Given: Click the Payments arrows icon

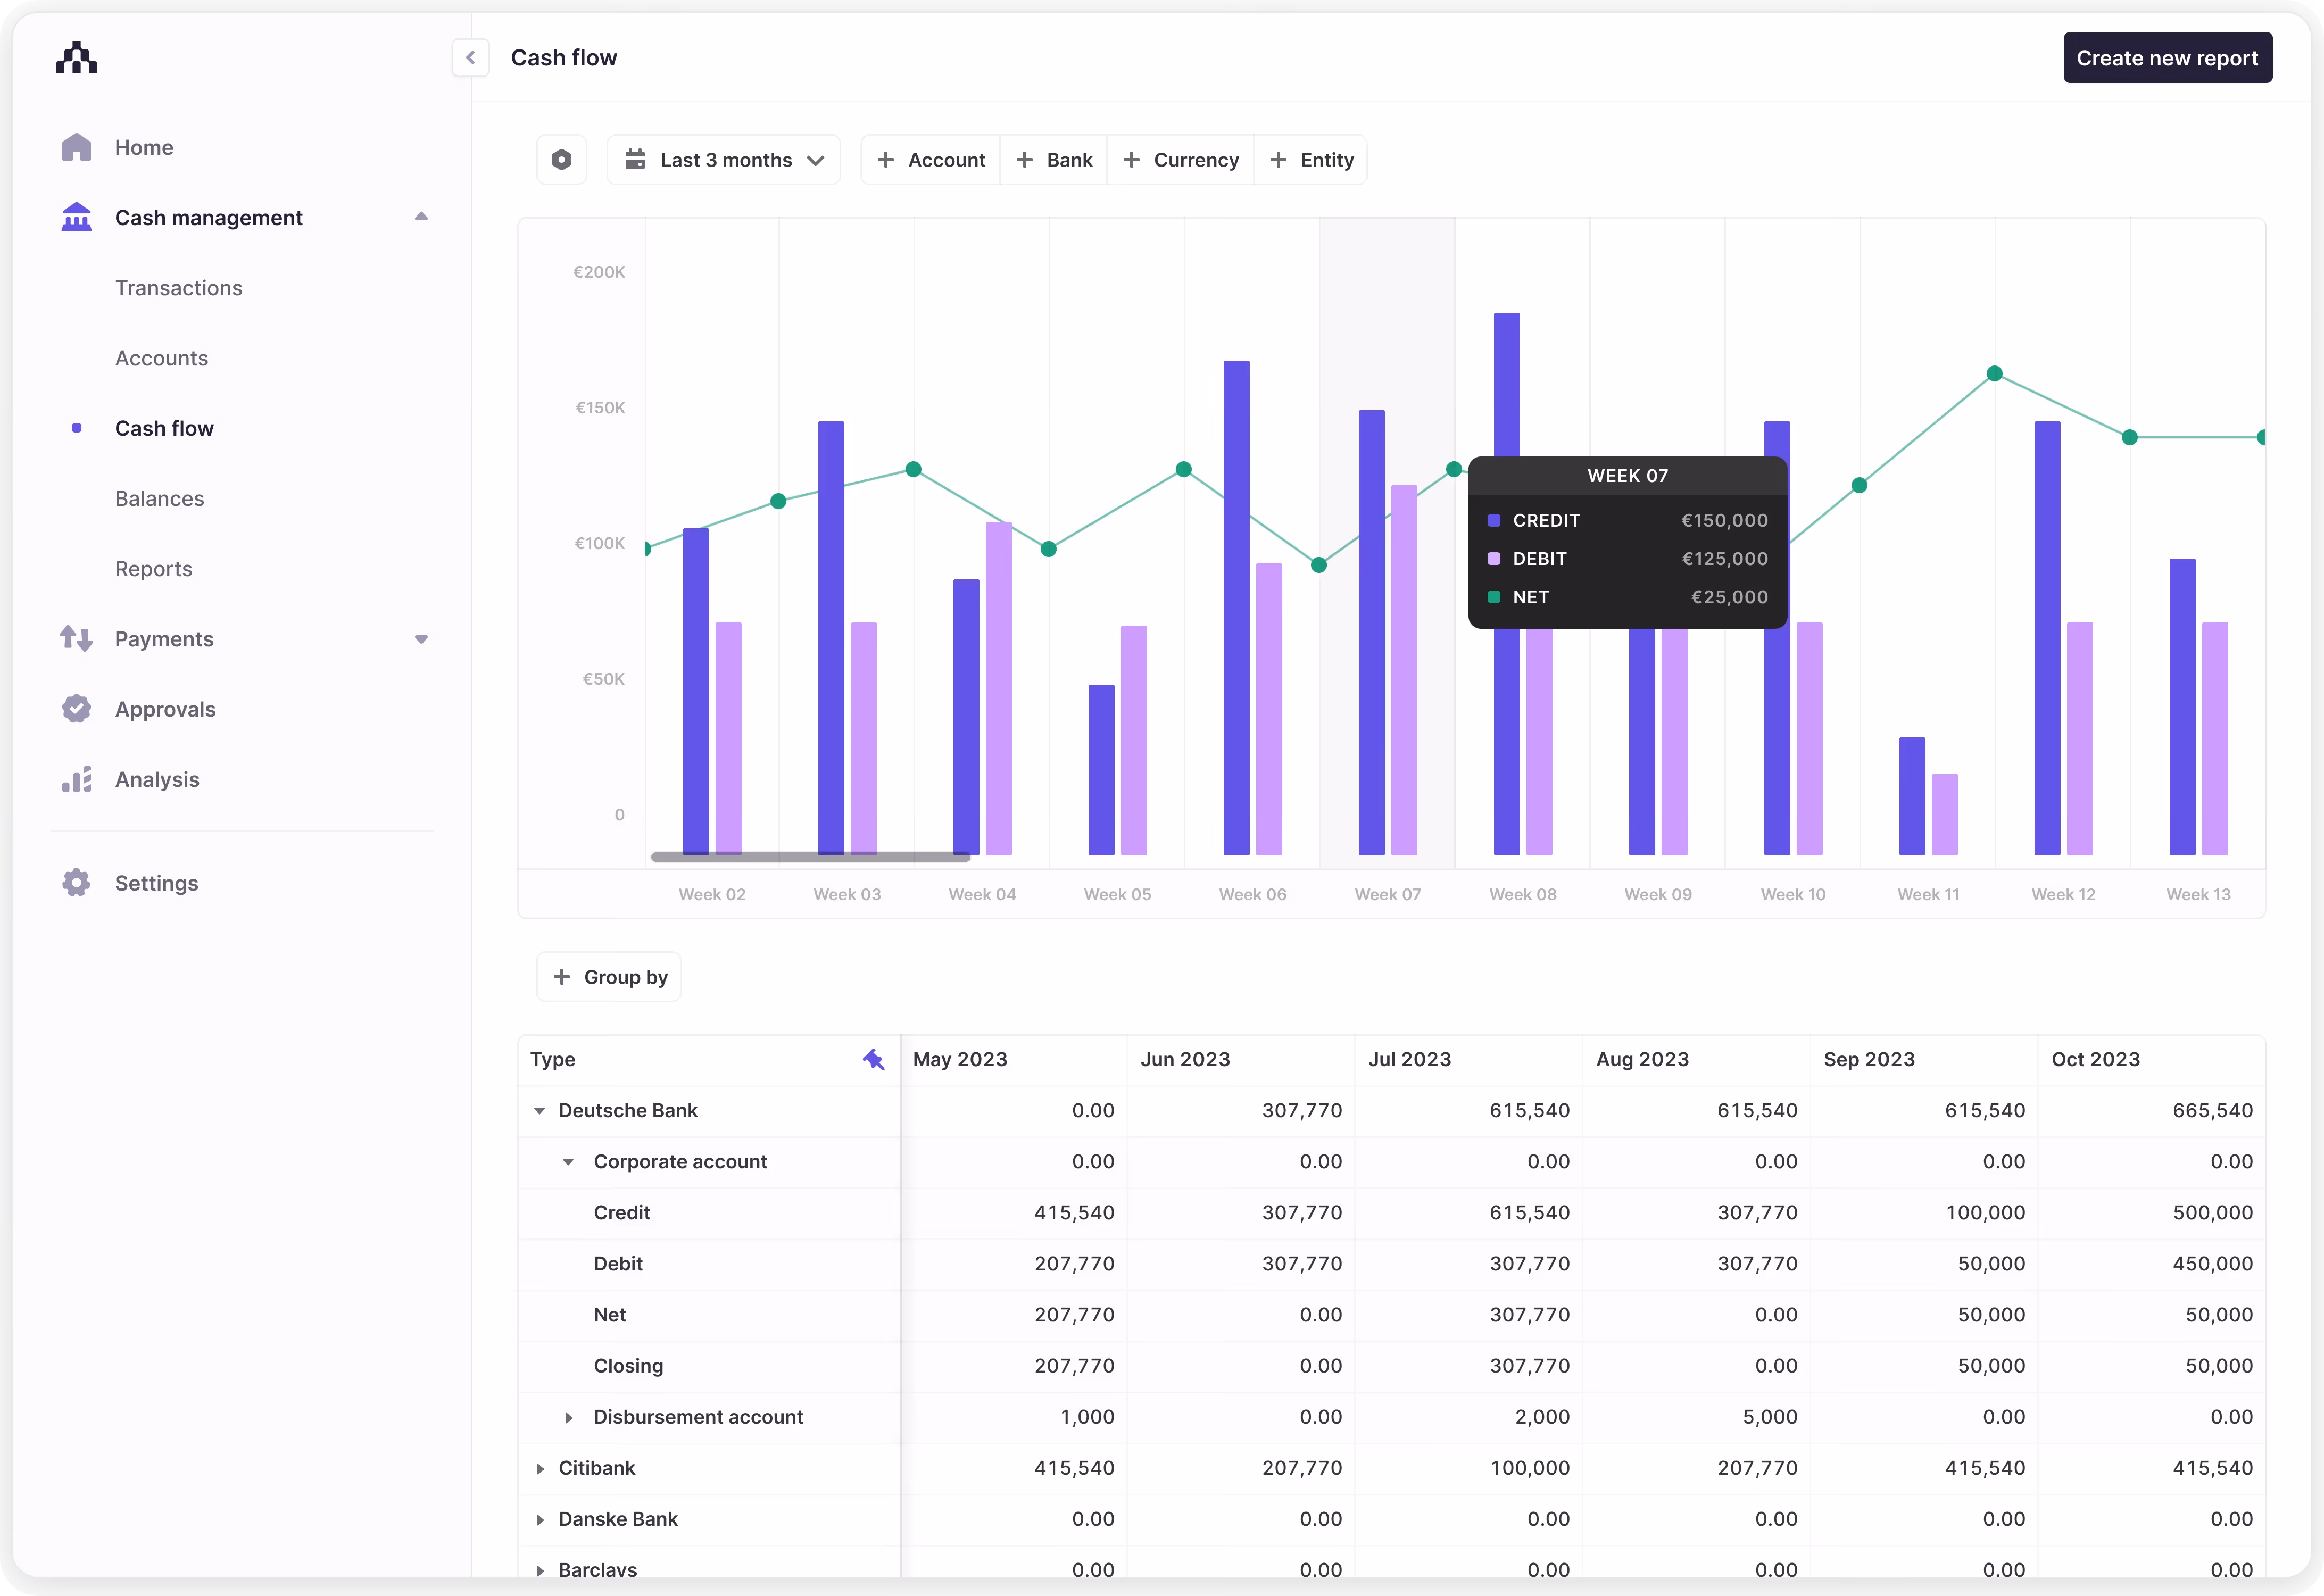Looking at the screenshot, I should (76, 639).
